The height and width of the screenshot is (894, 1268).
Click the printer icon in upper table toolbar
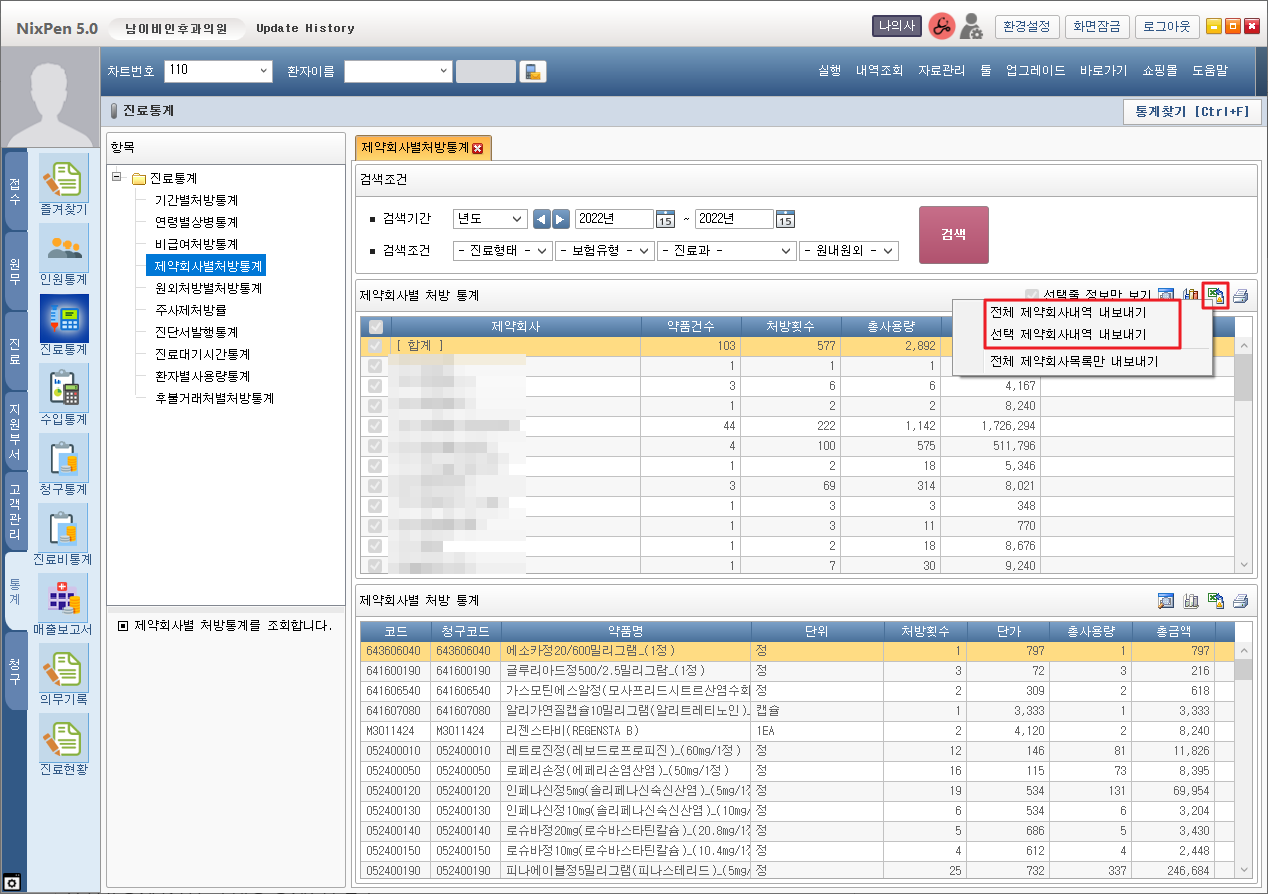pos(1241,295)
